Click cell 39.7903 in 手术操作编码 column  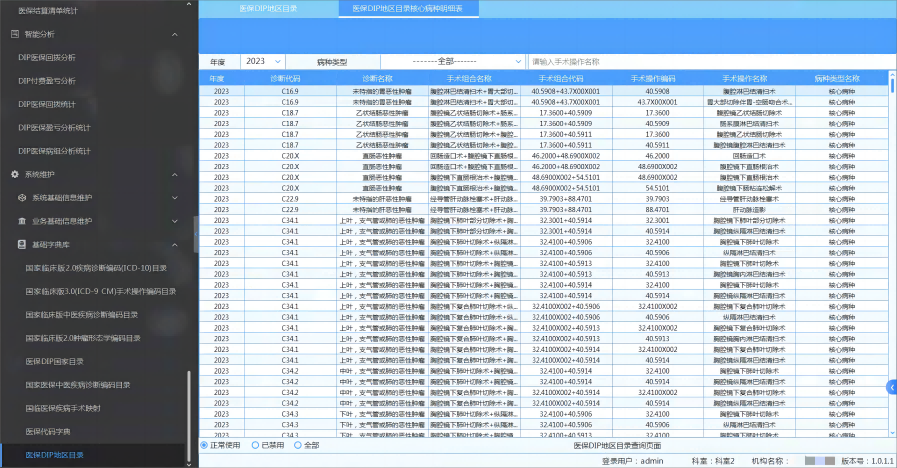click(657, 199)
